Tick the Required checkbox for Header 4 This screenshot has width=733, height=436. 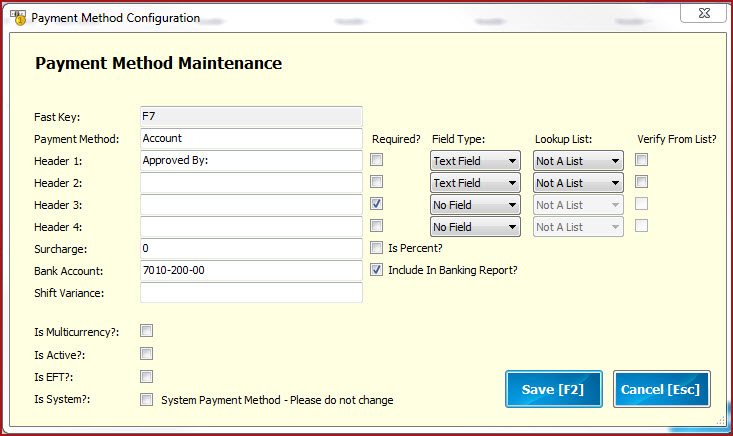[376, 226]
